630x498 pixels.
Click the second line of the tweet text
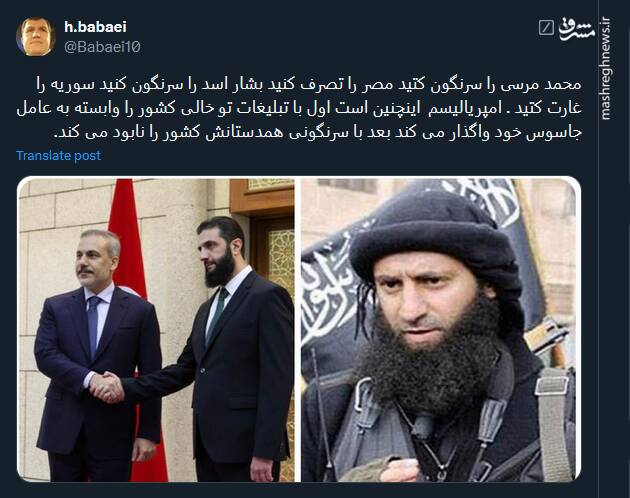pos(299,109)
